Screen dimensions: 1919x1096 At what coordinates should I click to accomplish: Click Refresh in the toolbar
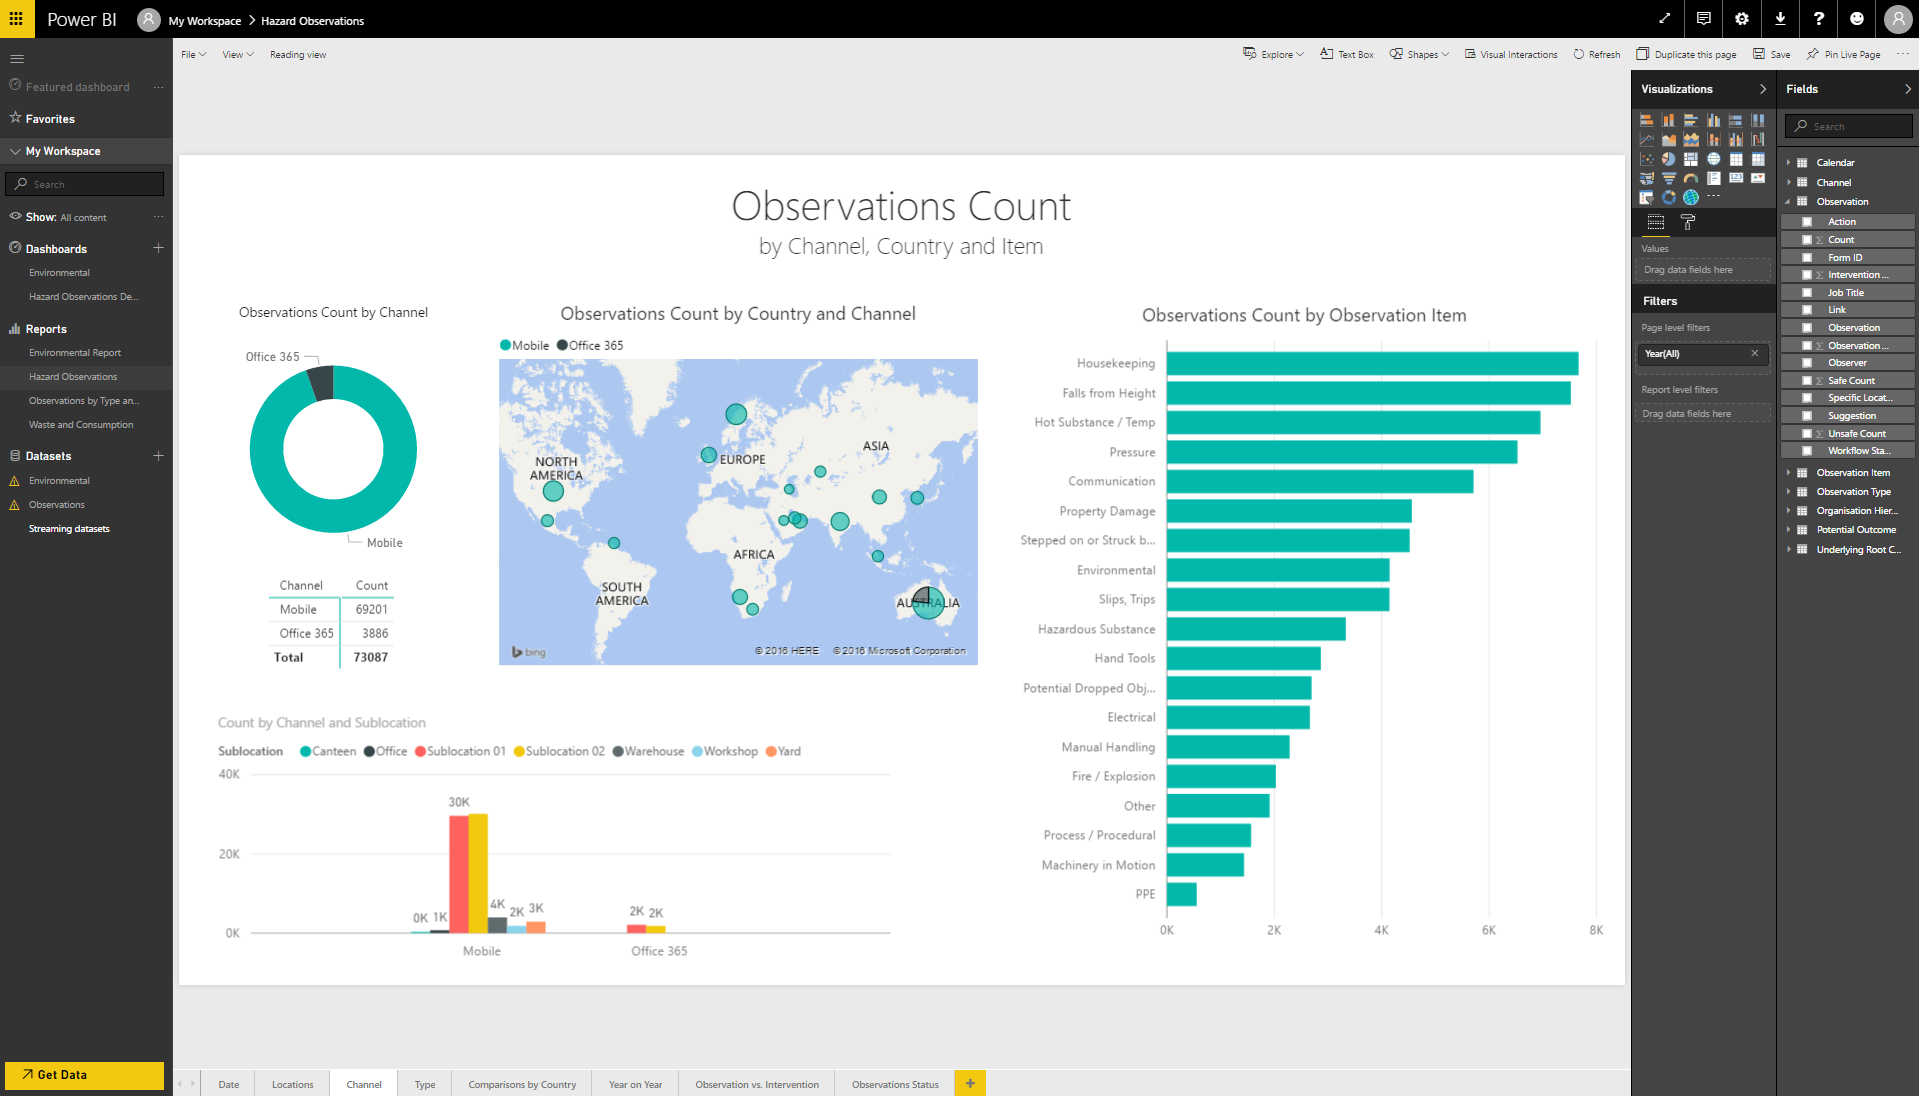[x=1596, y=55]
